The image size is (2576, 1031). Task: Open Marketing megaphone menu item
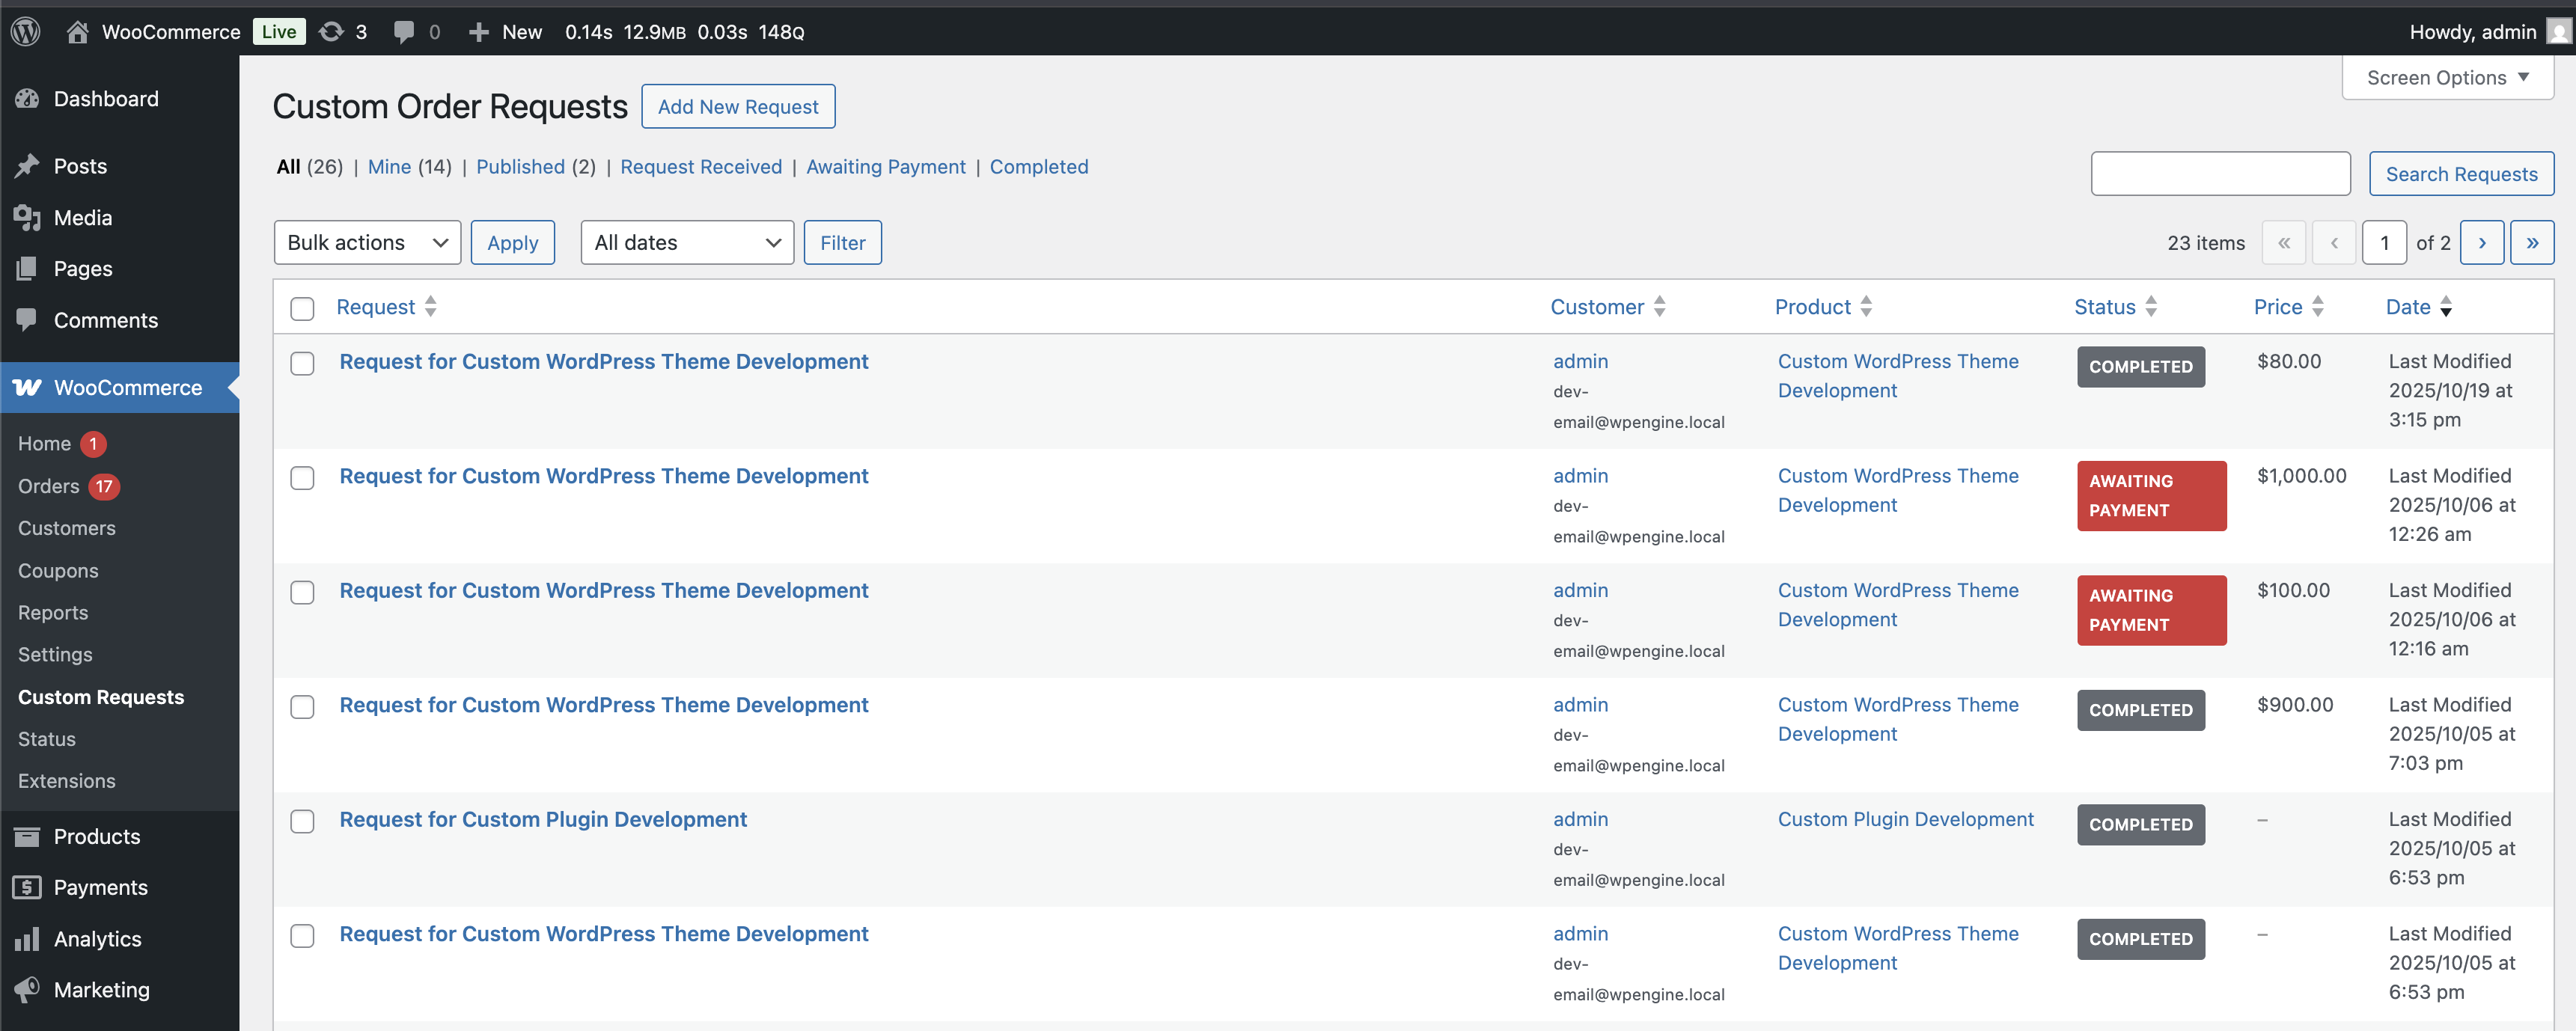(x=101, y=989)
